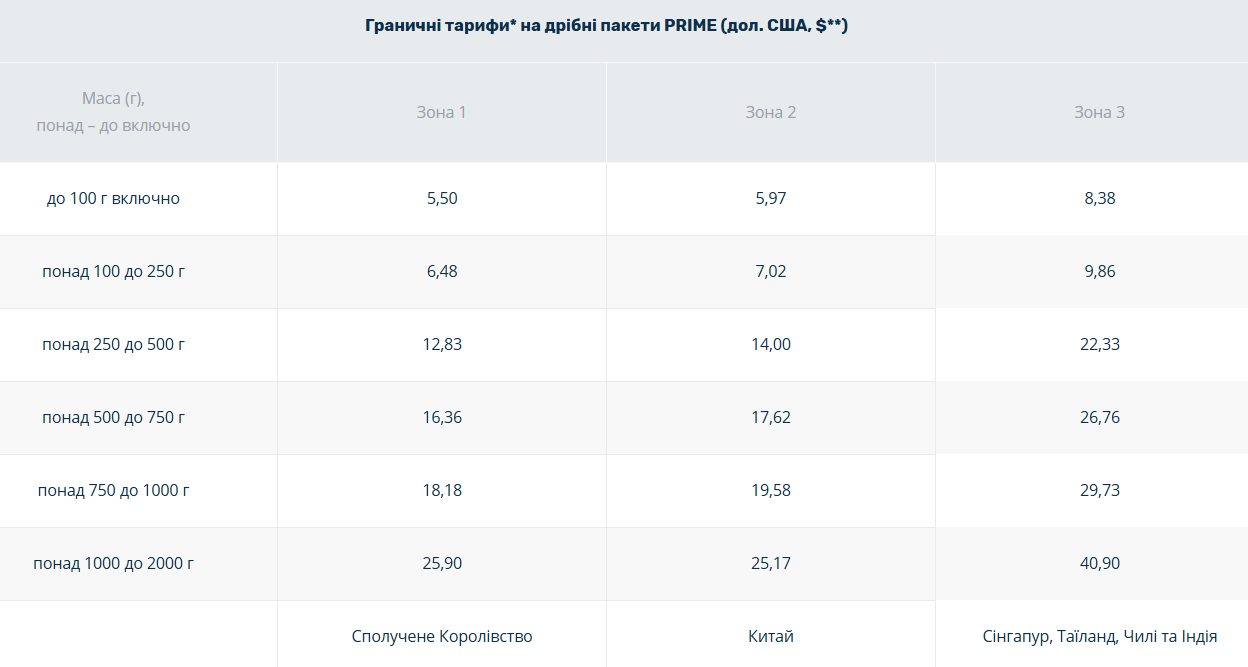
Task: Select the 'понад 250 до 500 г' row label
Action: click(113, 344)
